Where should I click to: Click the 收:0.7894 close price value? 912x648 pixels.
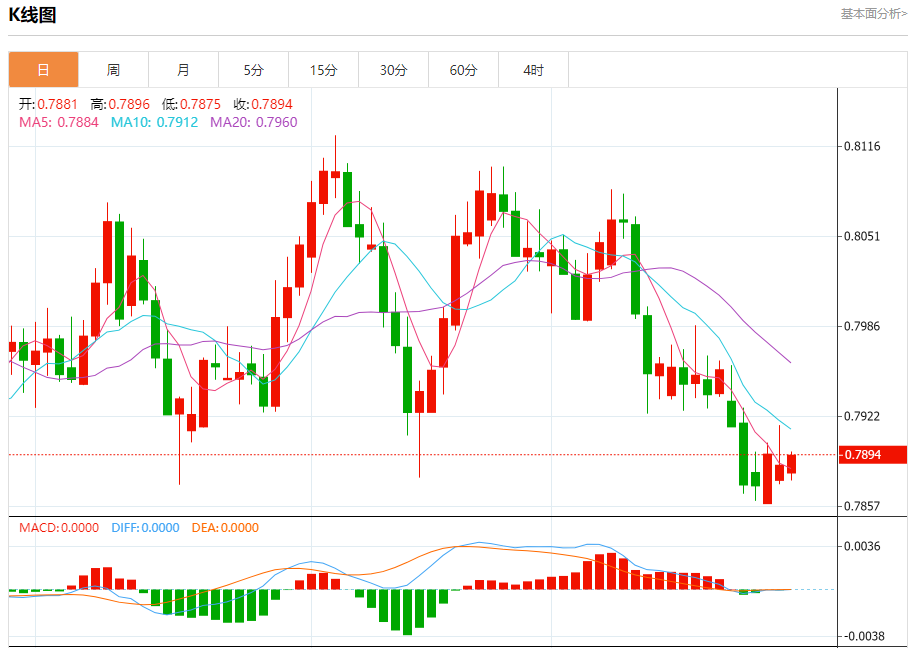pos(263,104)
